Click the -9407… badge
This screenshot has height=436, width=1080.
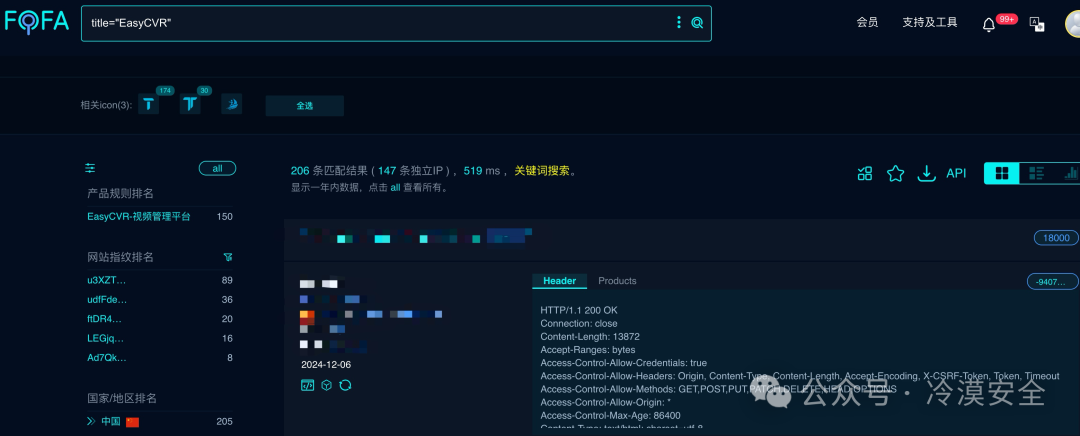pyautogui.click(x=1052, y=281)
